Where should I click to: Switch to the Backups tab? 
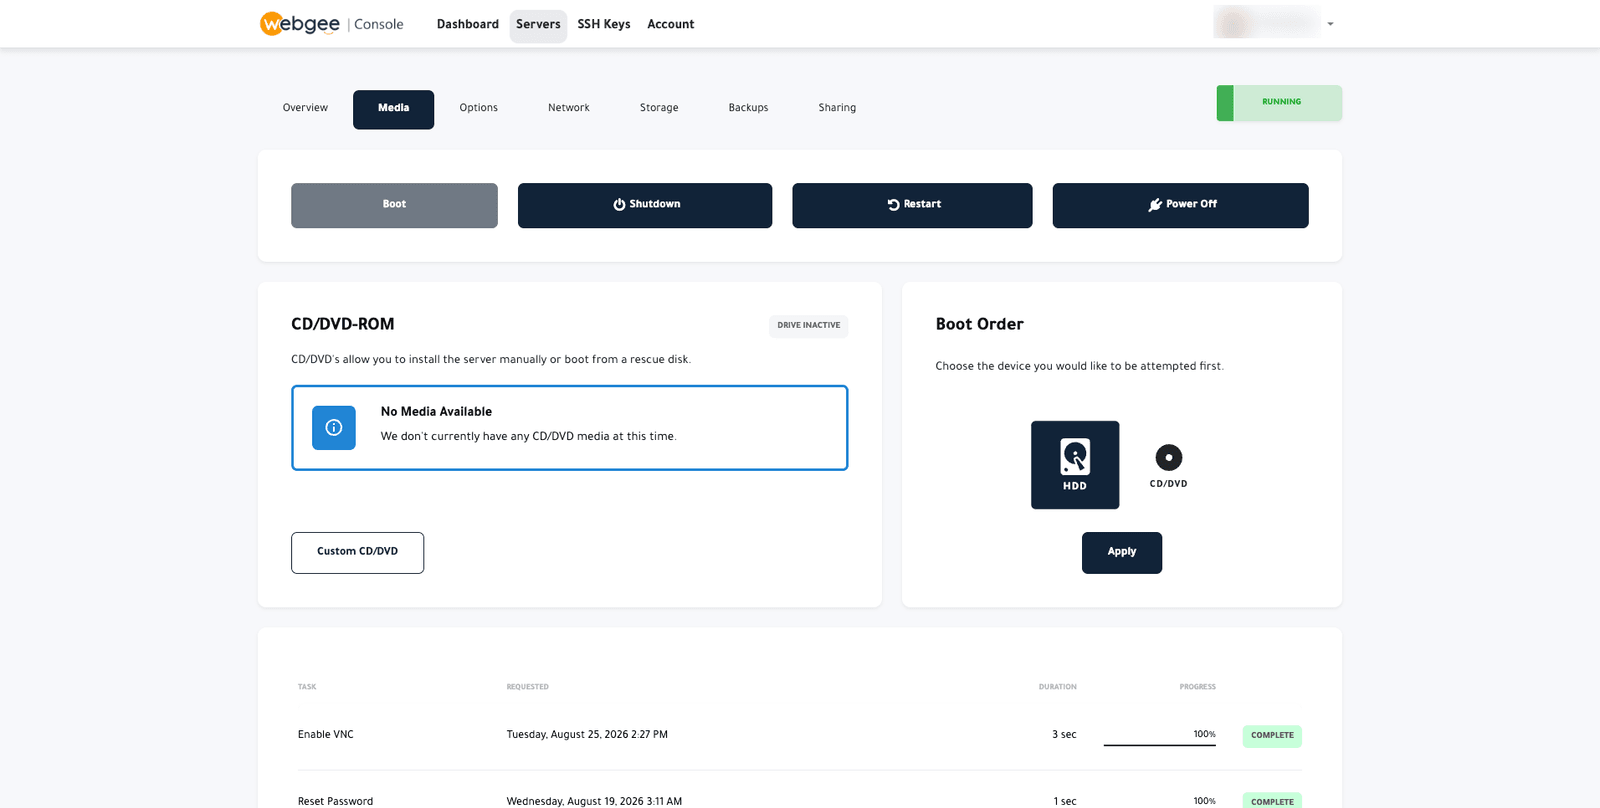pyautogui.click(x=748, y=108)
